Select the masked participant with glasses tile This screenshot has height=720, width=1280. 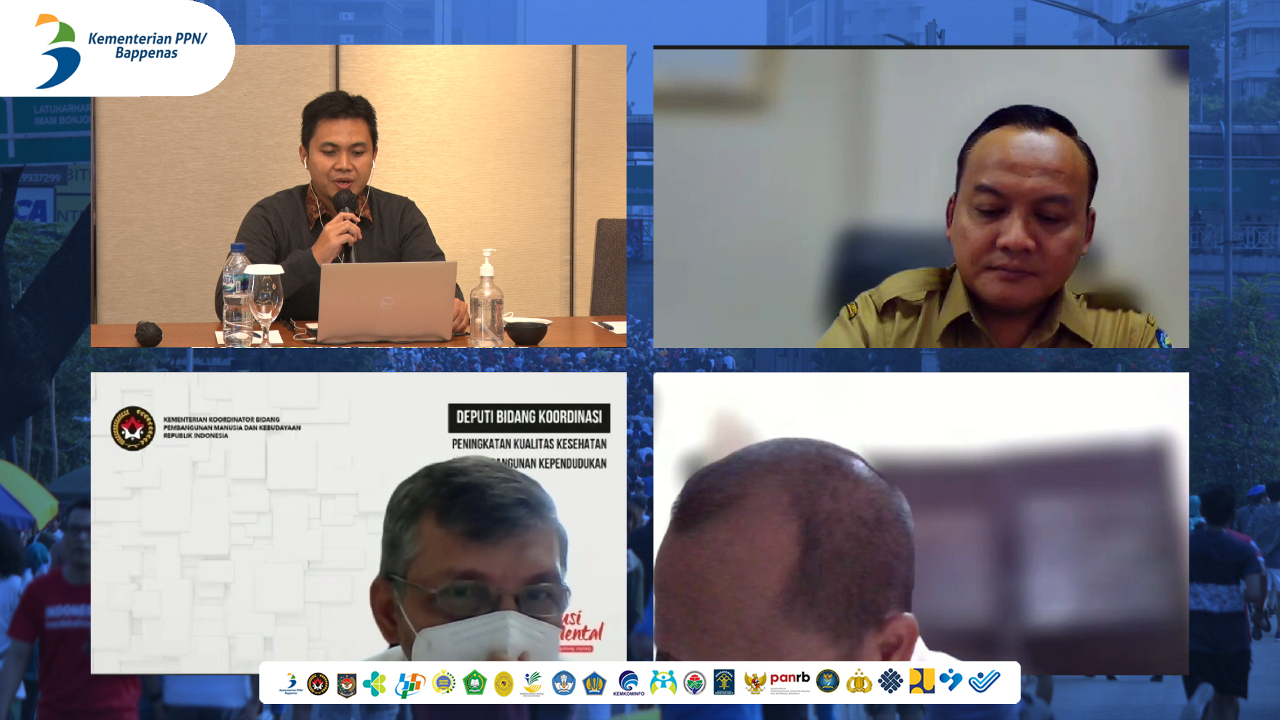tap(358, 523)
